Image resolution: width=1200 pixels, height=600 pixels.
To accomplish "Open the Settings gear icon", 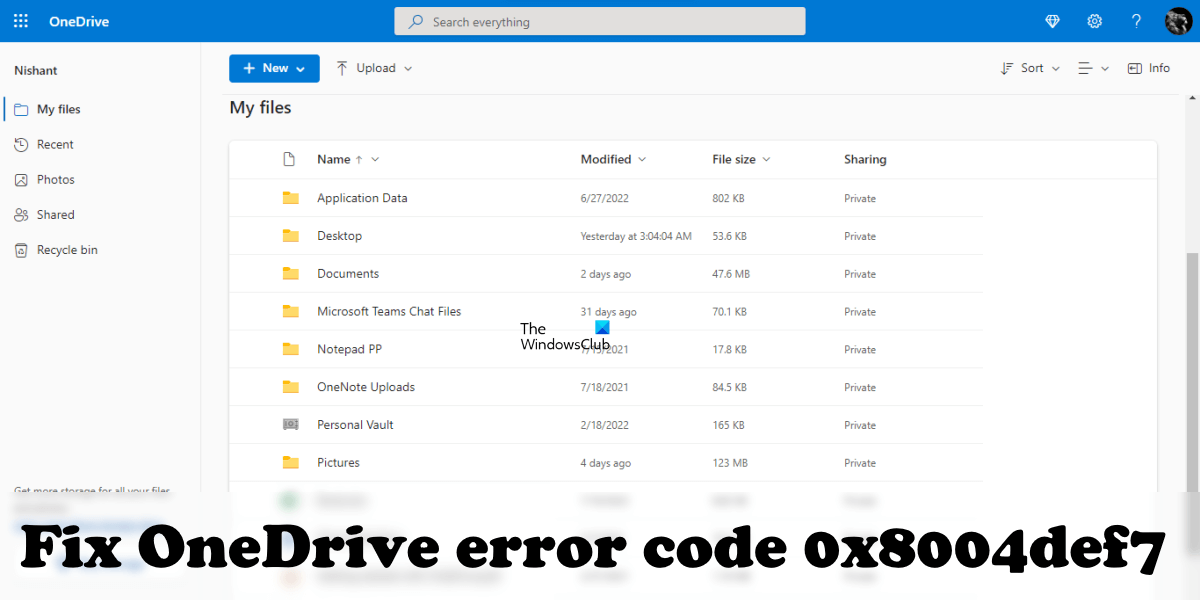I will [x=1095, y=21].
